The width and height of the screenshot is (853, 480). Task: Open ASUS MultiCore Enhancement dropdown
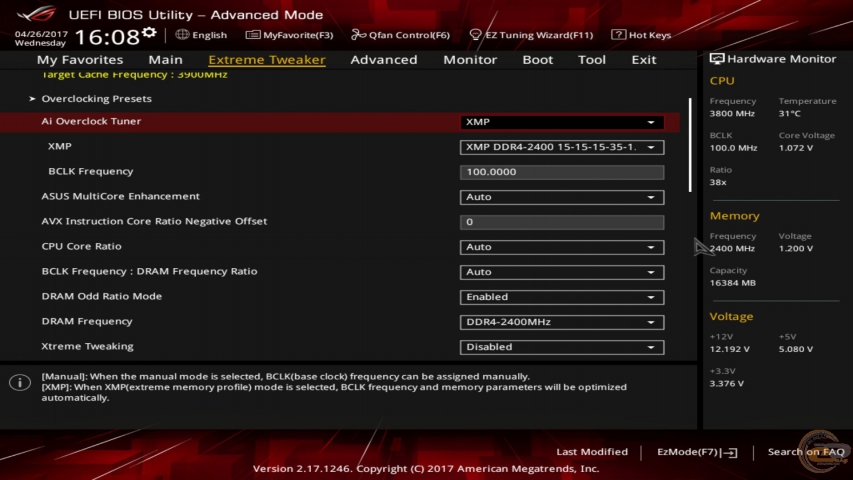click(x=562, y=197)
